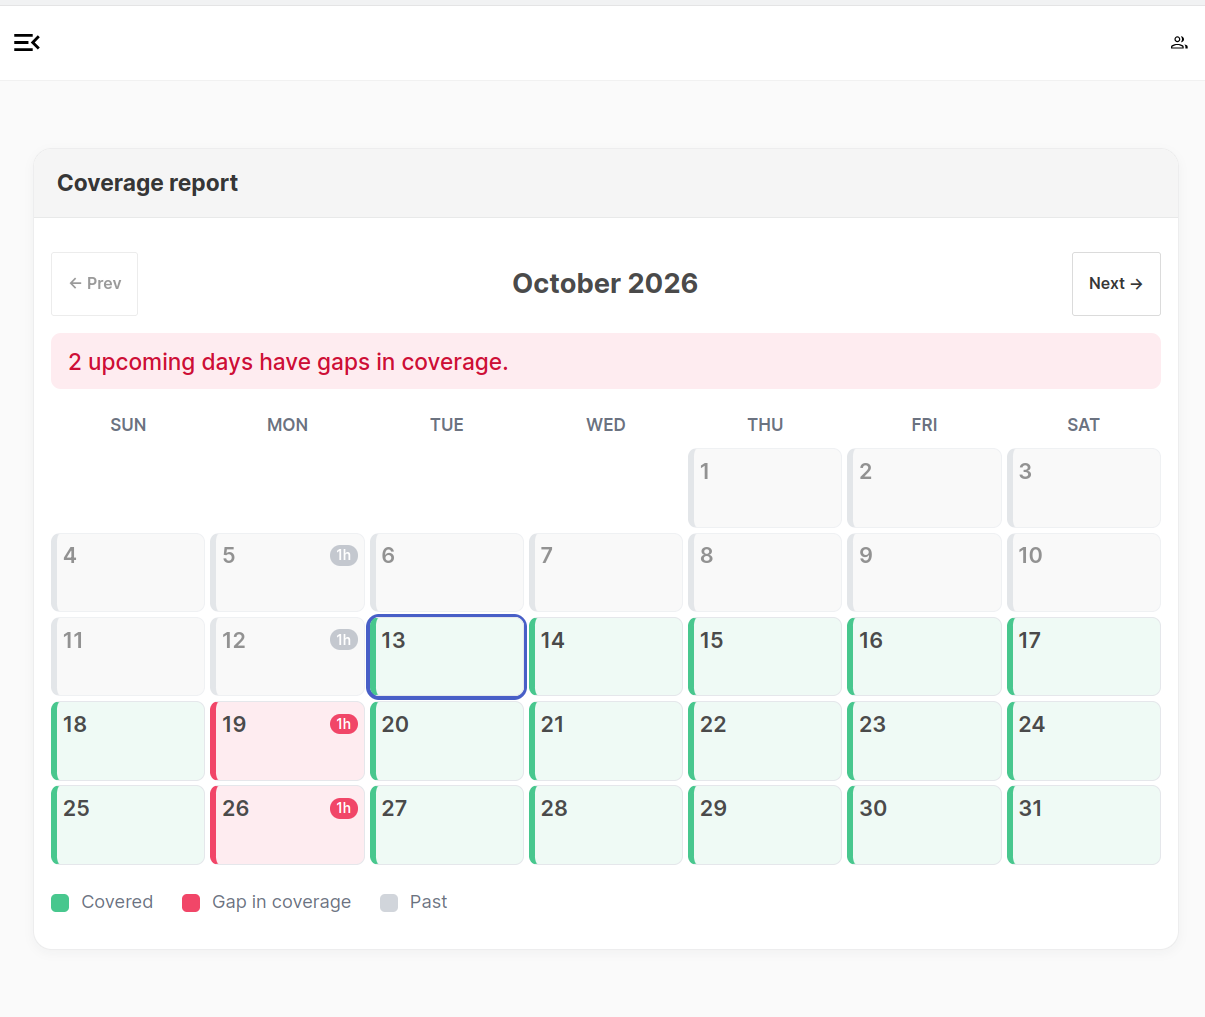
Task: Open October 5 day cell
Action: (287, 572)
